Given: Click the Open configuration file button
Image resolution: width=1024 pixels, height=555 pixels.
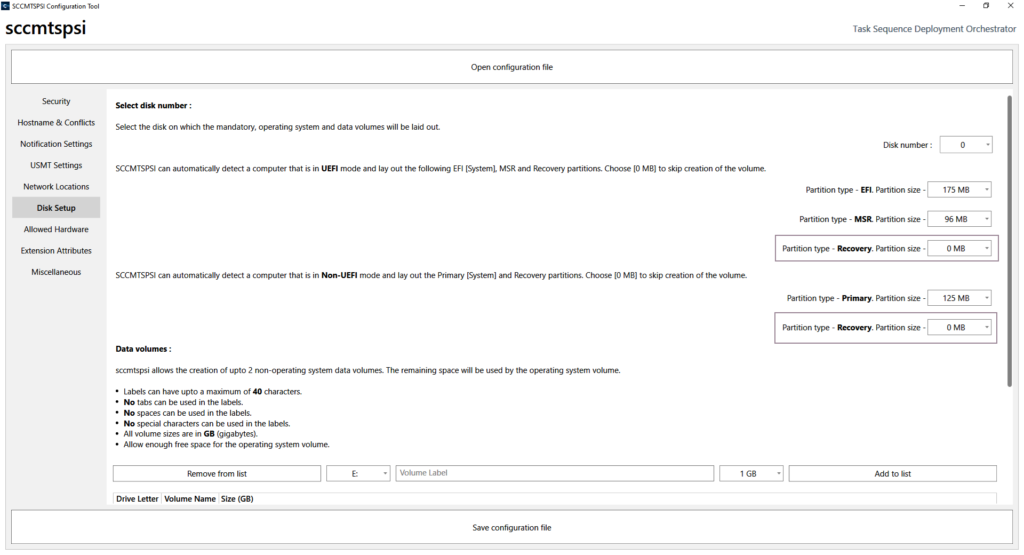Looking at the screenshot, I should [511, 67].
